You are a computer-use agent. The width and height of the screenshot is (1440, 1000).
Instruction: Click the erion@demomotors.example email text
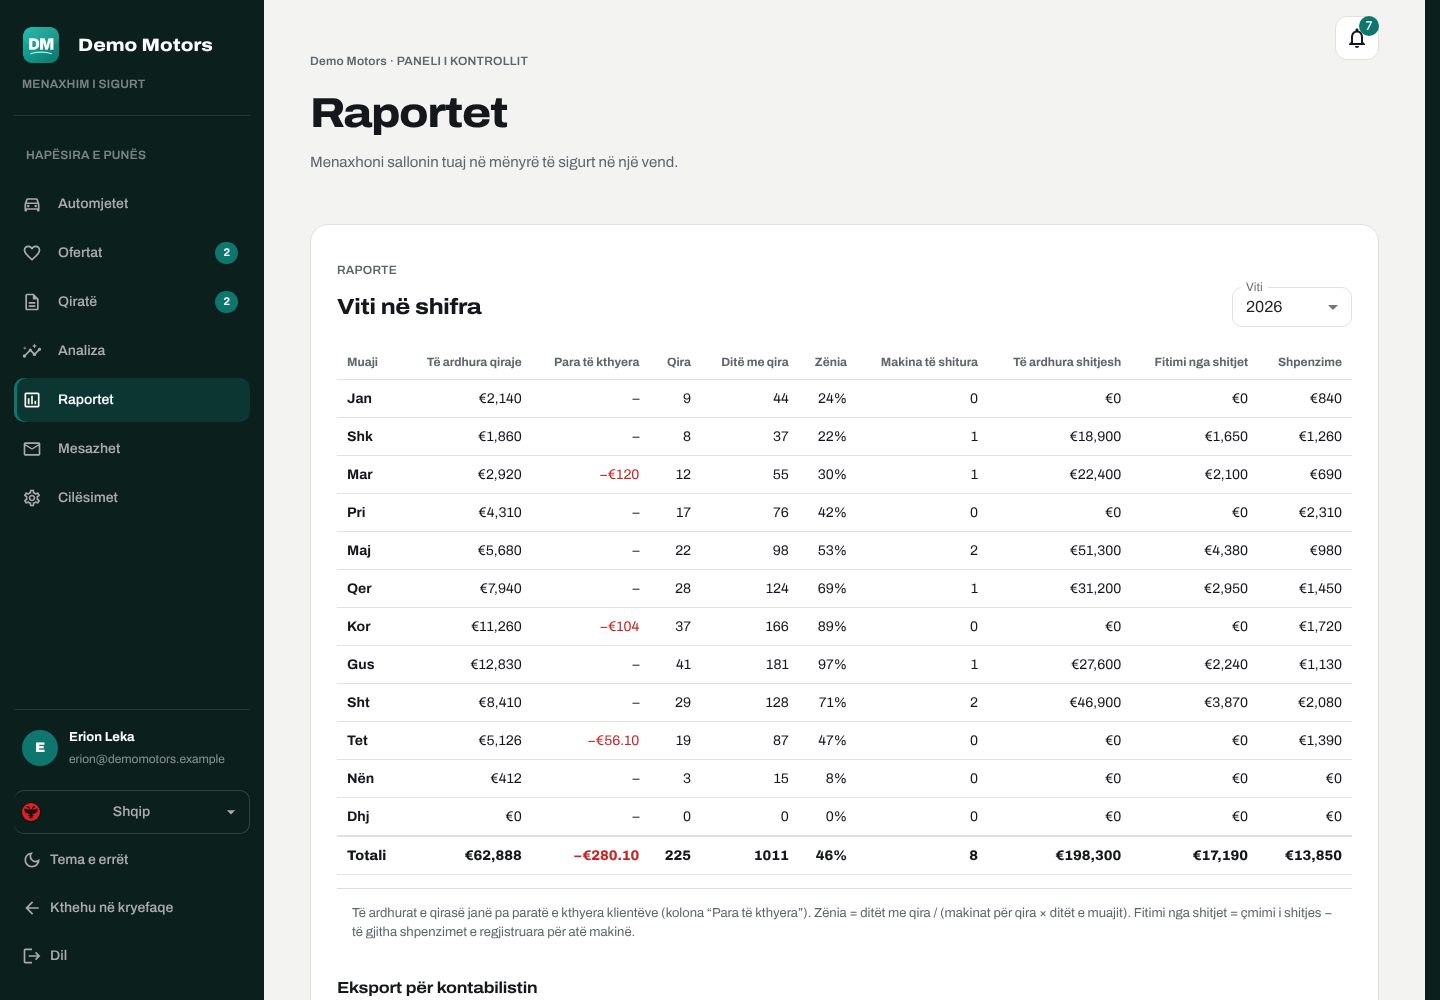147,760
